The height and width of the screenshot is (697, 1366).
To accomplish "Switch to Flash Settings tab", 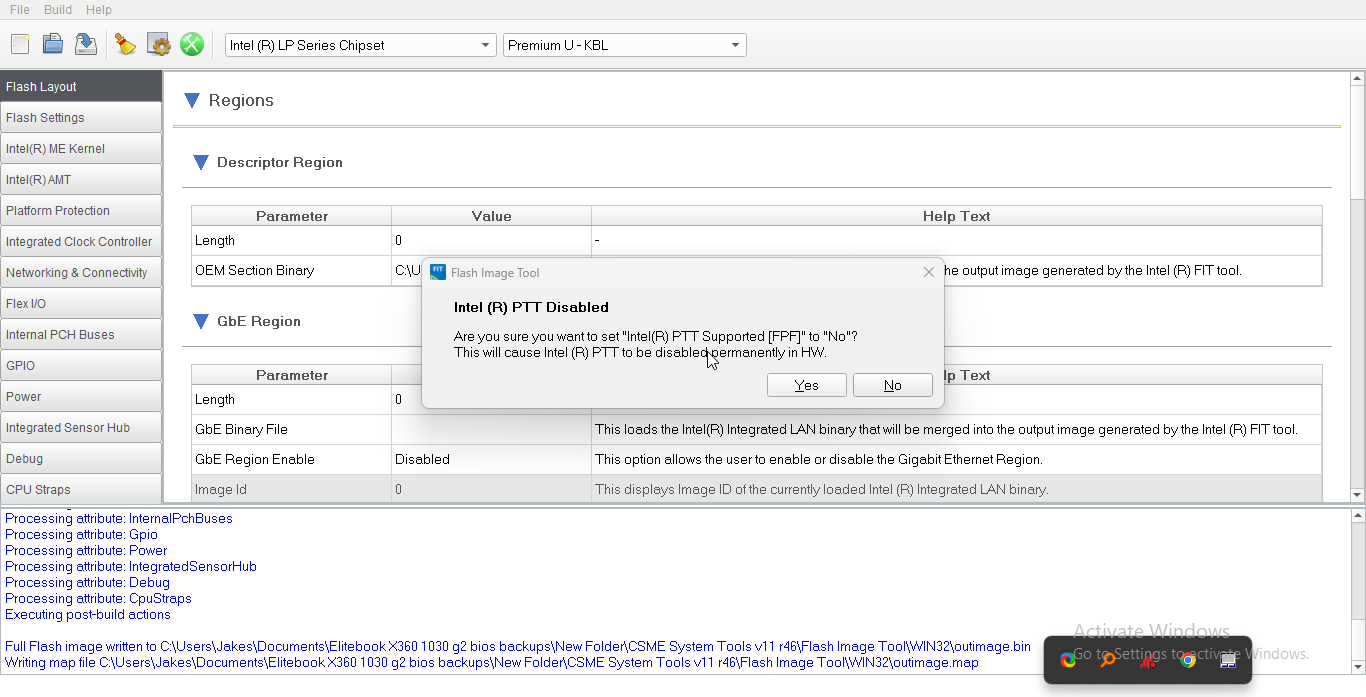I will pos(81,117).
